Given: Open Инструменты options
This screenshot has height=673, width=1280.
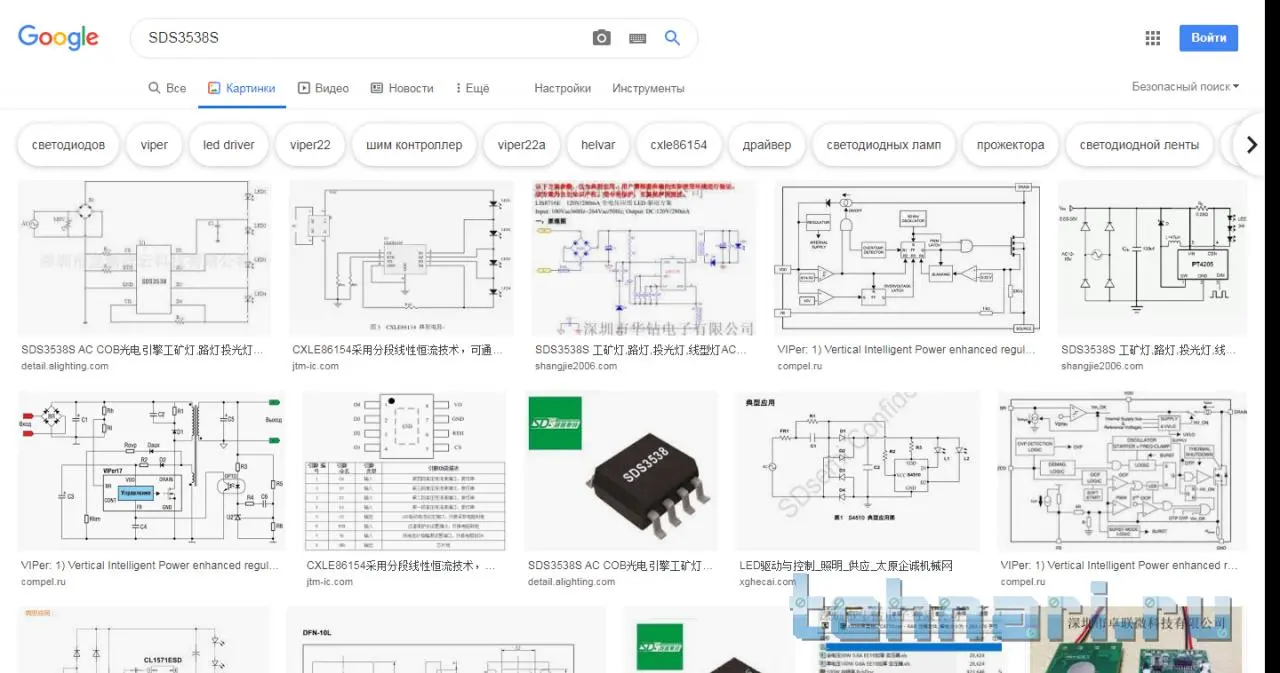Looking at the screenshot, I should tap(648, 88).
